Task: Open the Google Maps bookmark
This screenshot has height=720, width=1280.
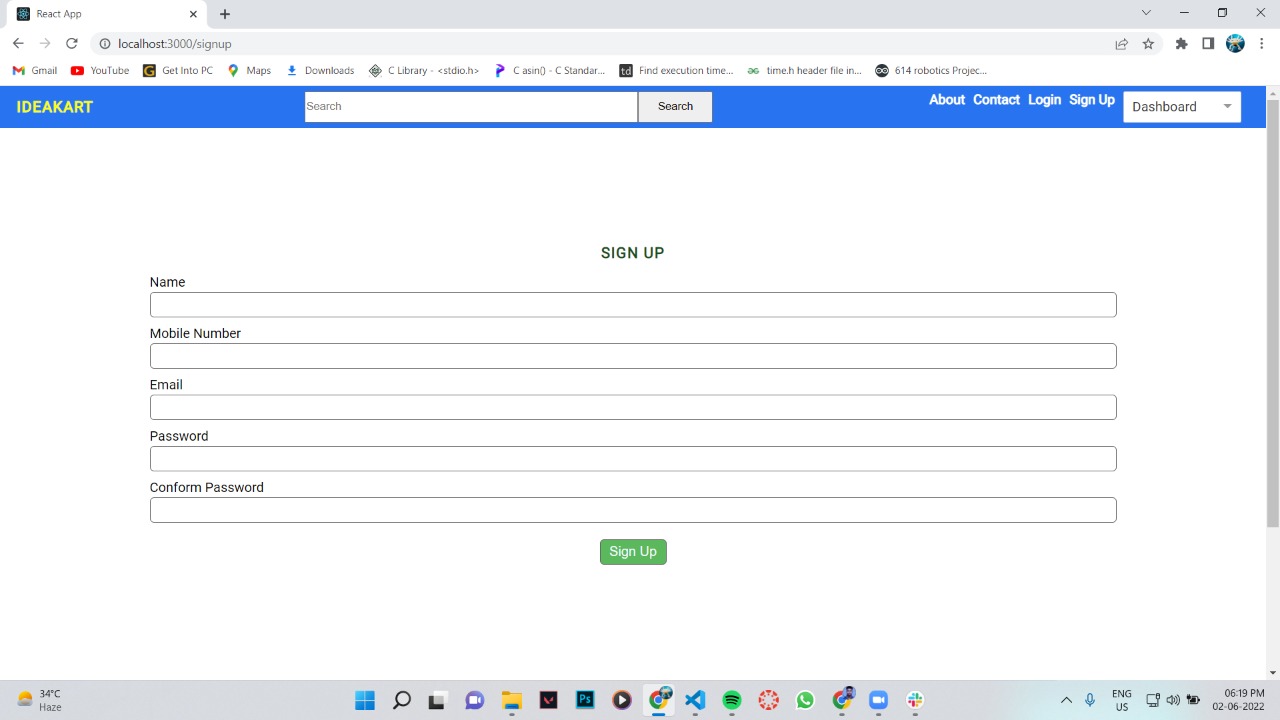Action: 249,70
